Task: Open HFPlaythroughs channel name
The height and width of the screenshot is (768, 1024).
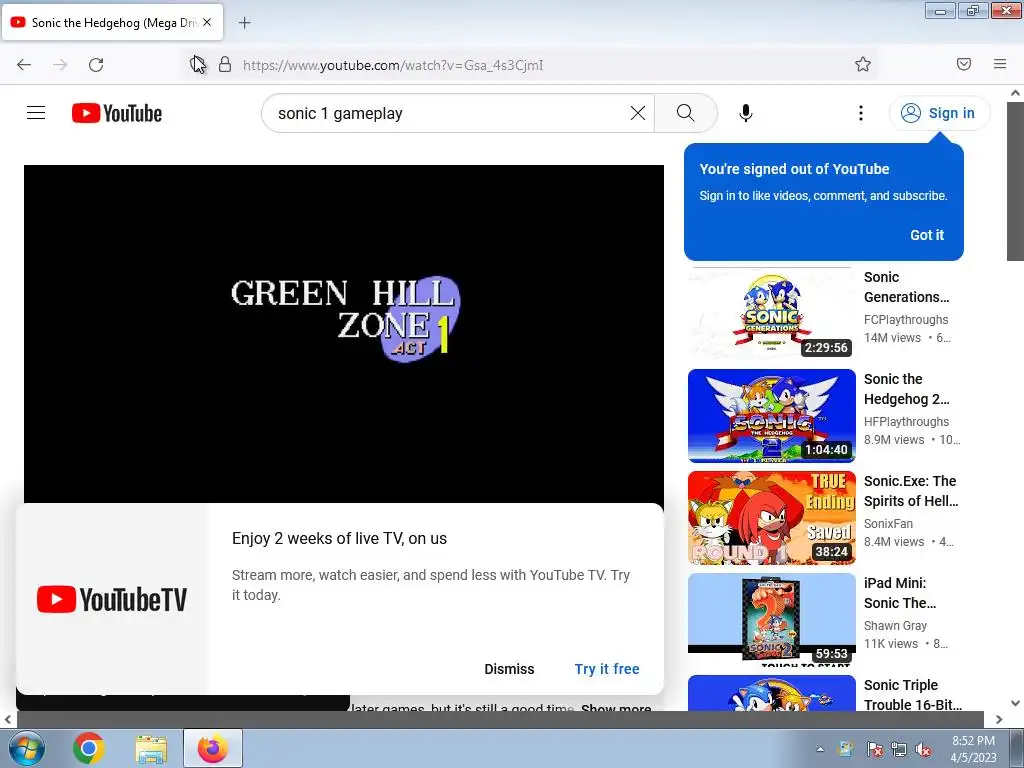Action: coord(906,421)
